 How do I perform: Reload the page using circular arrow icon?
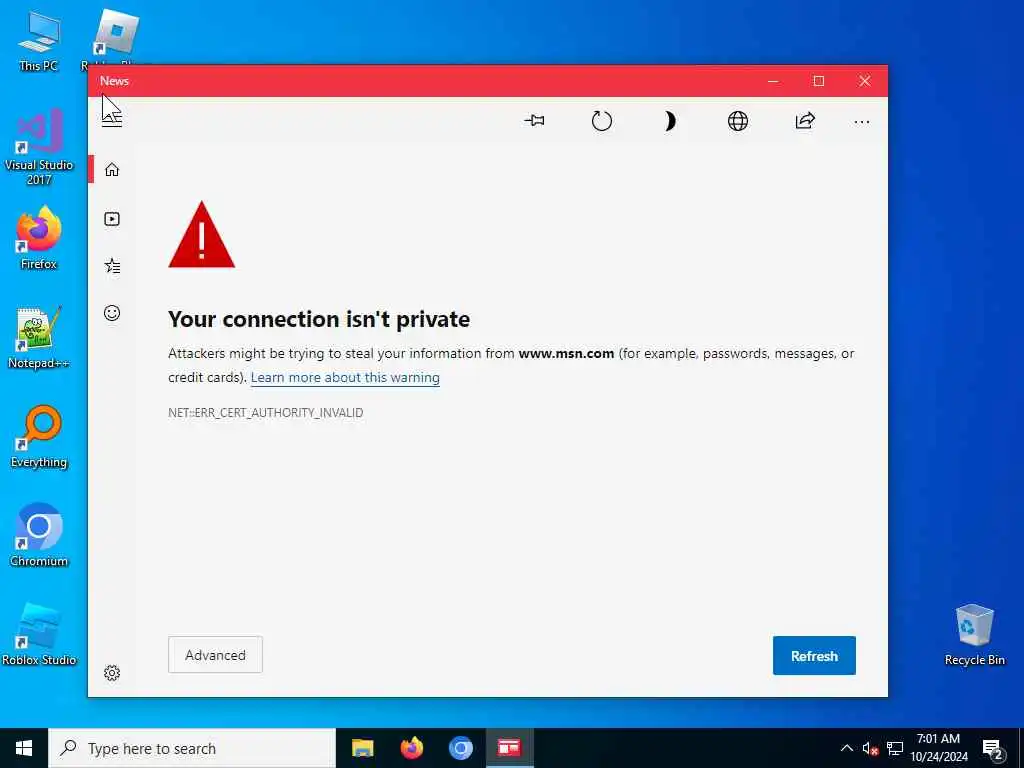point(601,121)
